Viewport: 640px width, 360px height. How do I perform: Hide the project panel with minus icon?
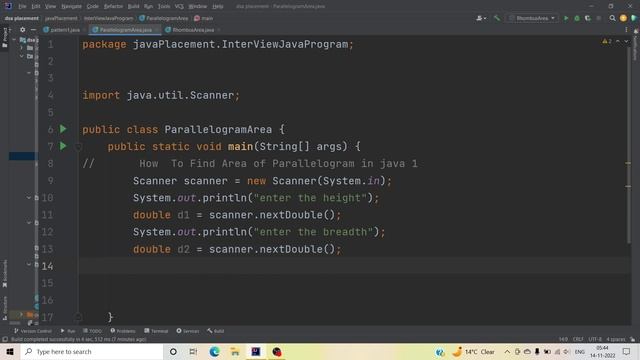(33, 29)
